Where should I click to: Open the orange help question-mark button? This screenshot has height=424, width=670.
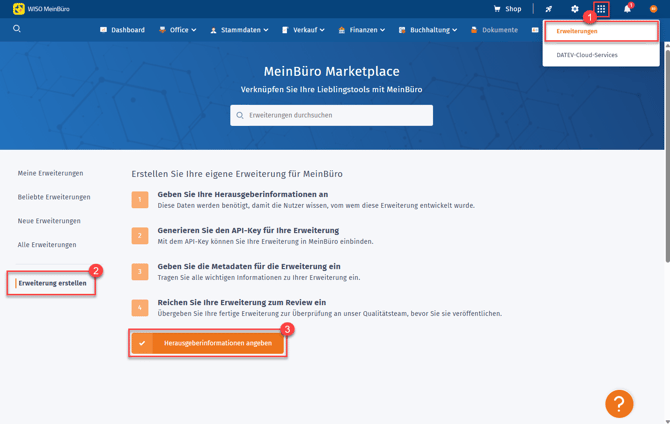pyautogui.click(x=619, y=403)
